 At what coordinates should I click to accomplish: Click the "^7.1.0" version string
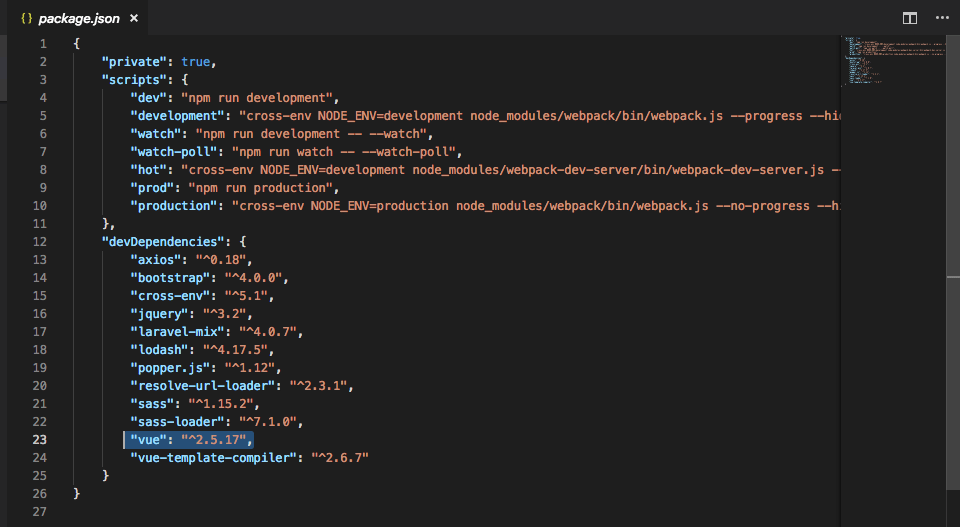[268, 422]
